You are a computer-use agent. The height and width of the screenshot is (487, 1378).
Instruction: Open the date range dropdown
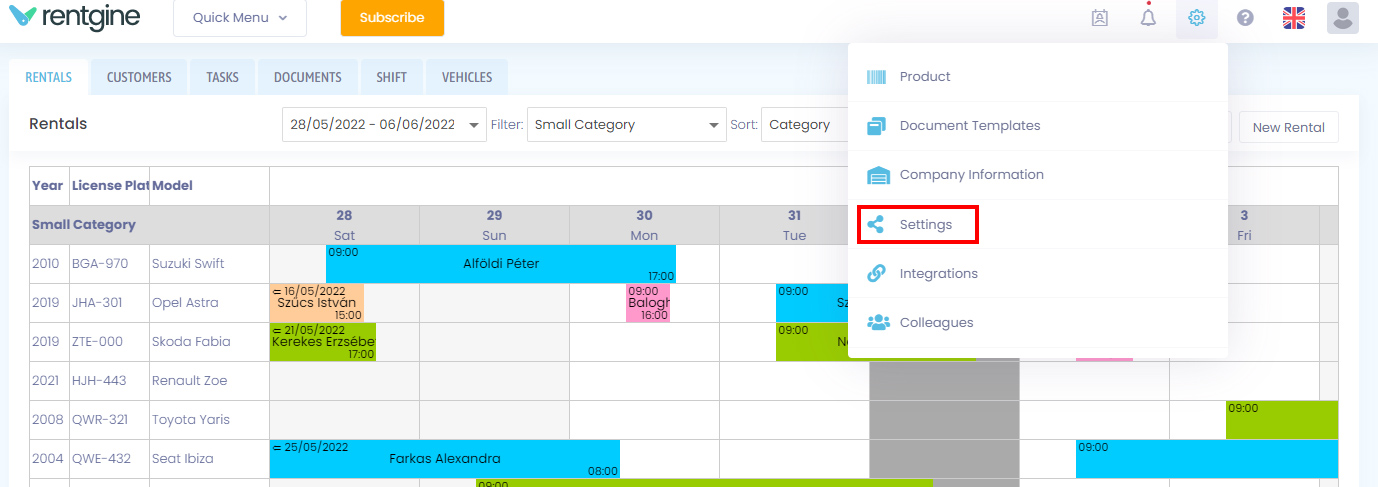(384, 125)
